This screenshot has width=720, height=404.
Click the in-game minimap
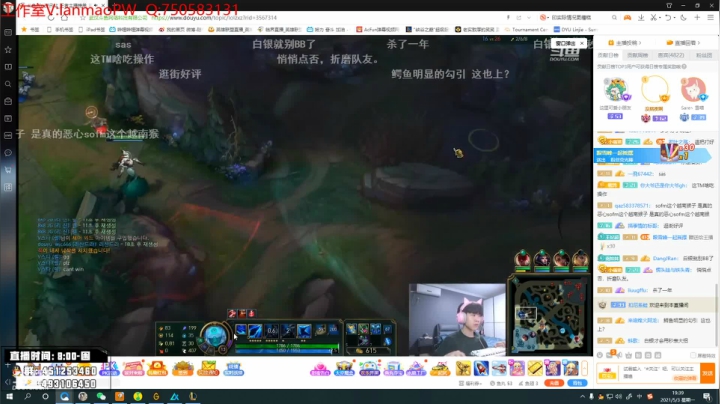point(550,315)
